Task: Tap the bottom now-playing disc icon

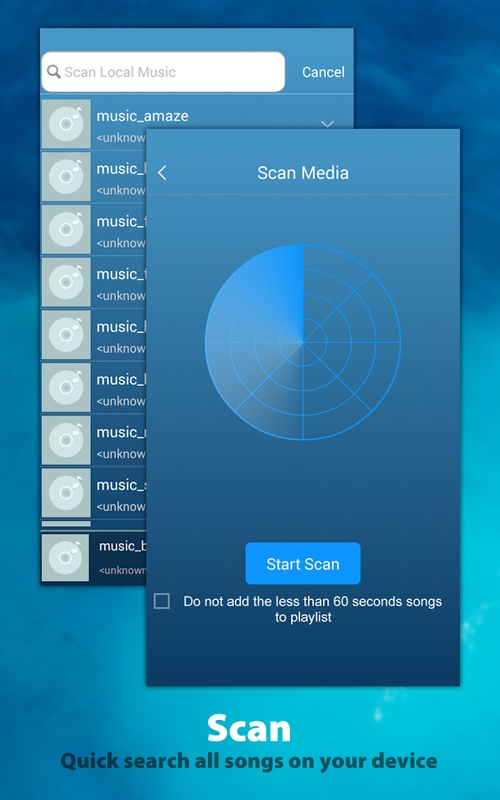Action: click(65, 558)
